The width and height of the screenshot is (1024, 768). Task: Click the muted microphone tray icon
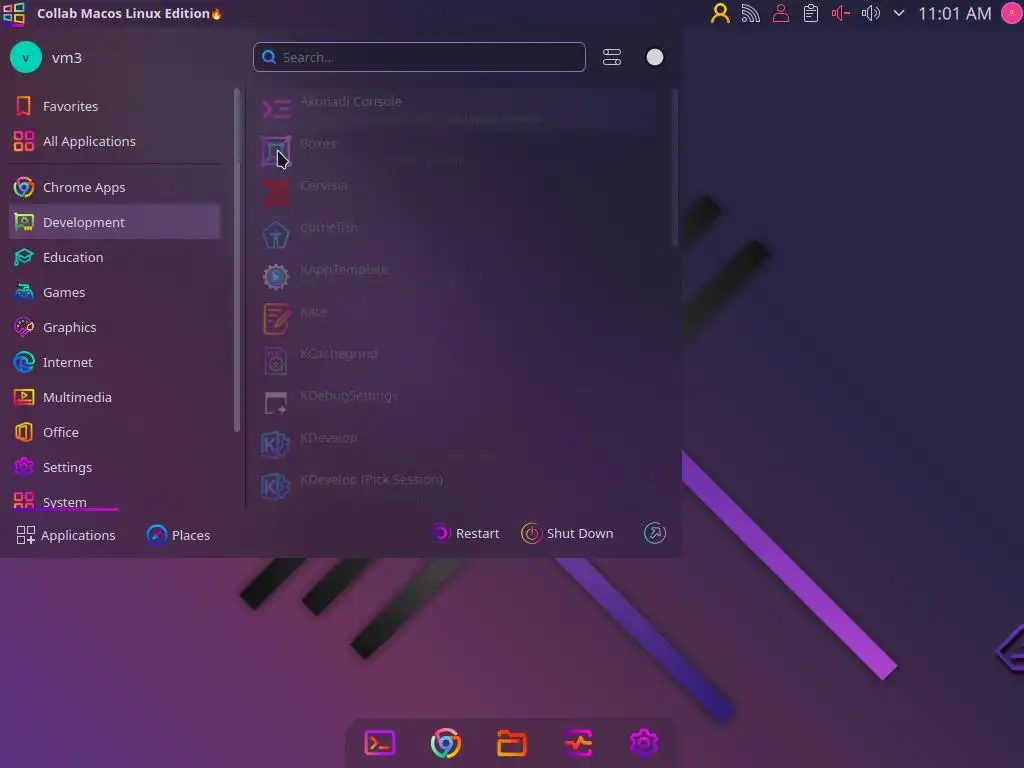[840, 14]
